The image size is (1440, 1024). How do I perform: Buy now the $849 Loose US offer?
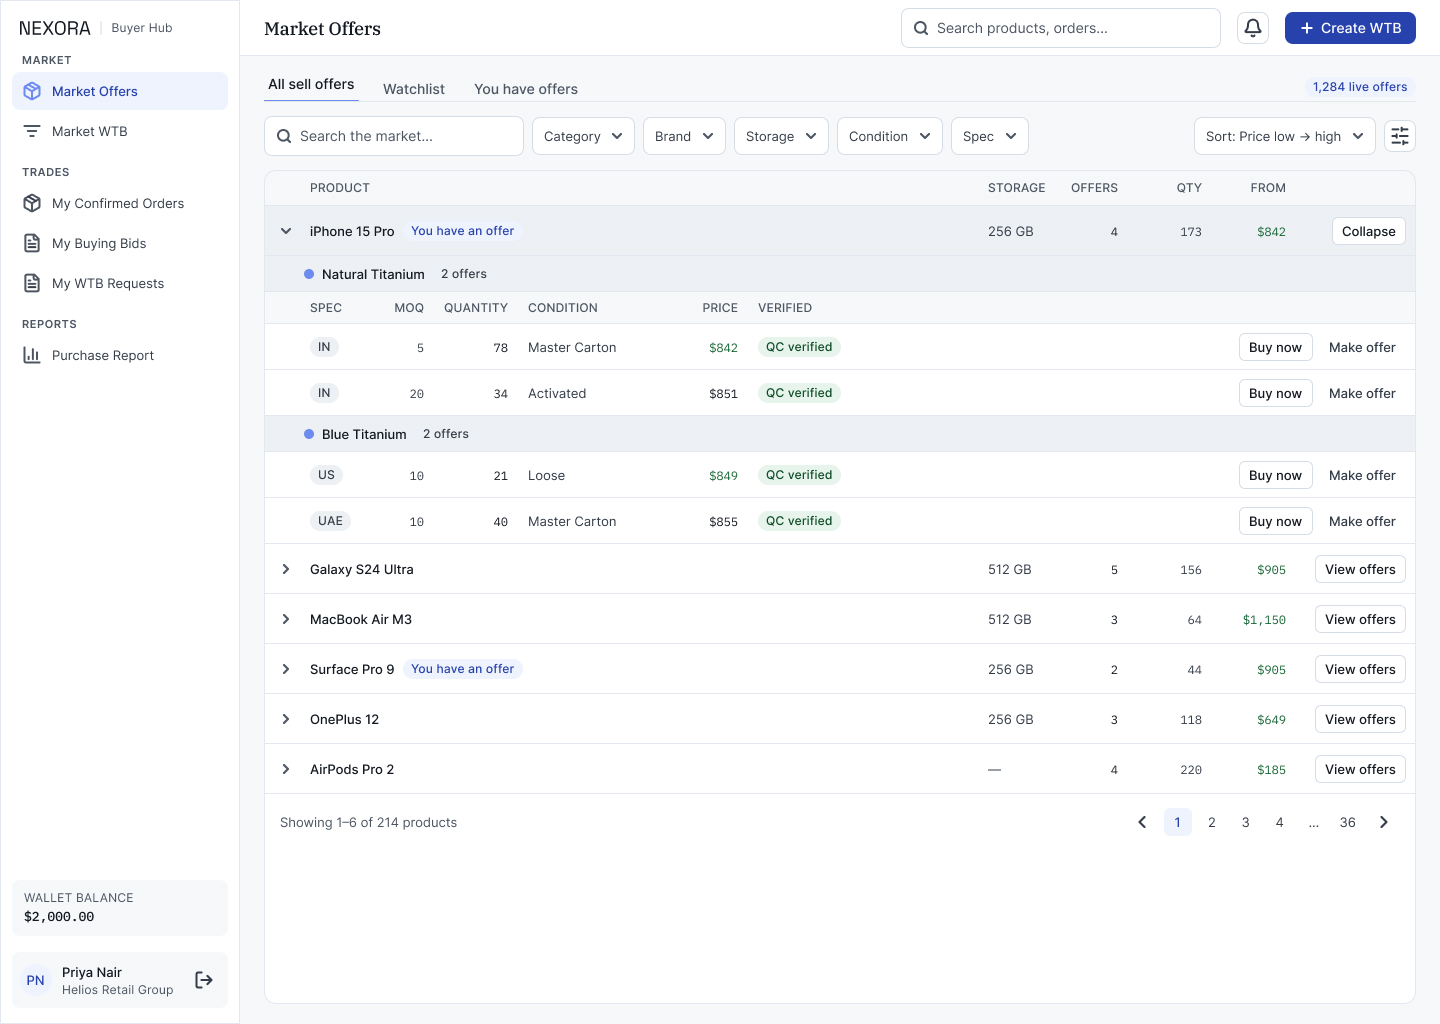pyautogui.click(x=1275, y=475)
